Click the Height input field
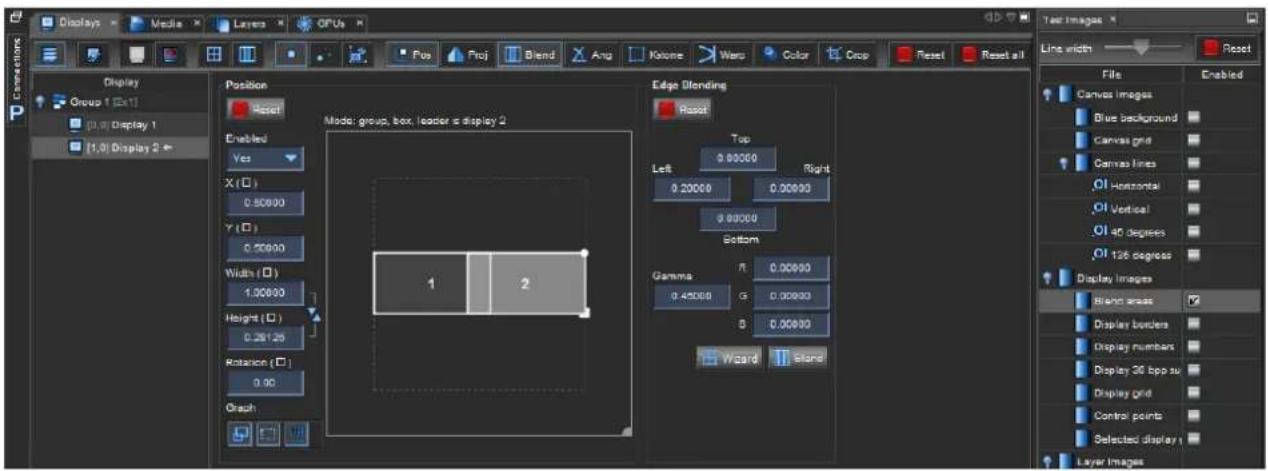Screen dimensions: 1268x471 [264, 337]
